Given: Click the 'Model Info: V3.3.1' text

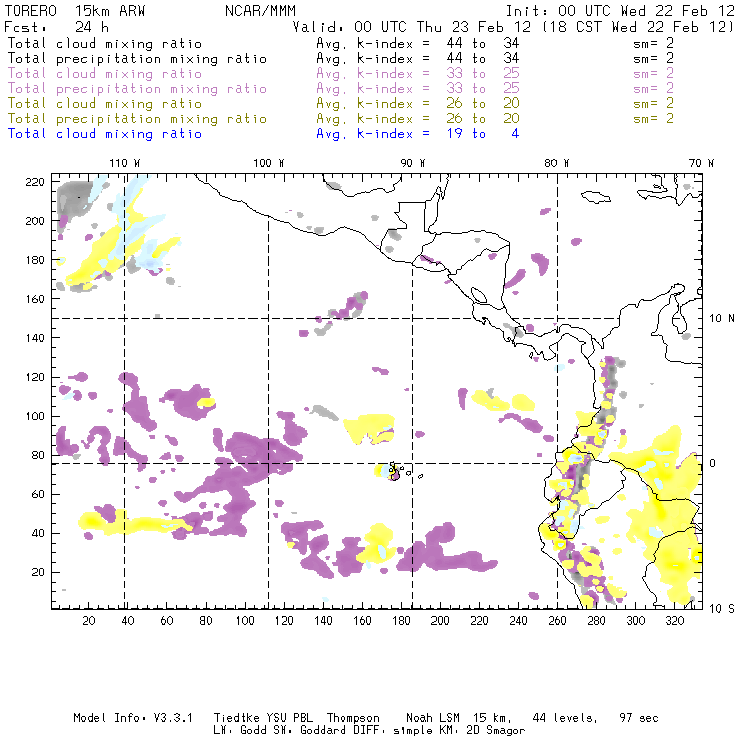Looking at the screenshot, I should tap(133, 718).
